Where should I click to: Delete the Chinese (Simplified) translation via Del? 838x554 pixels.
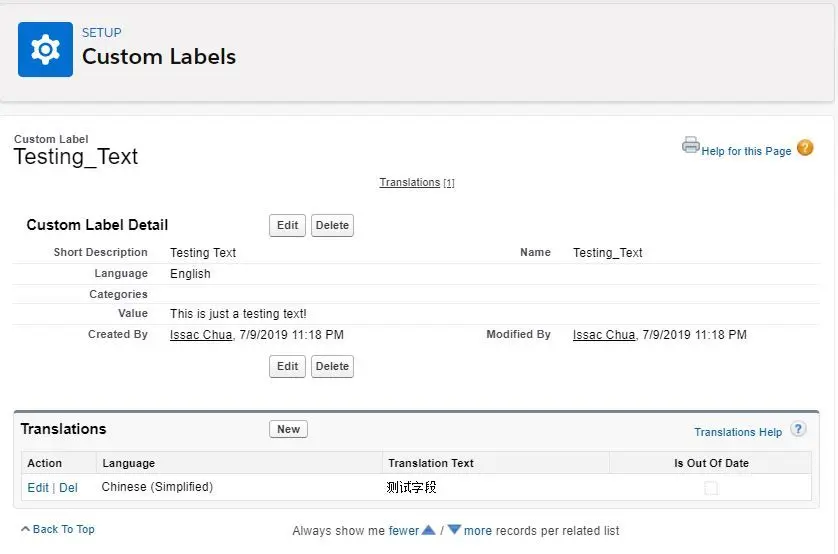coord(68,488)
